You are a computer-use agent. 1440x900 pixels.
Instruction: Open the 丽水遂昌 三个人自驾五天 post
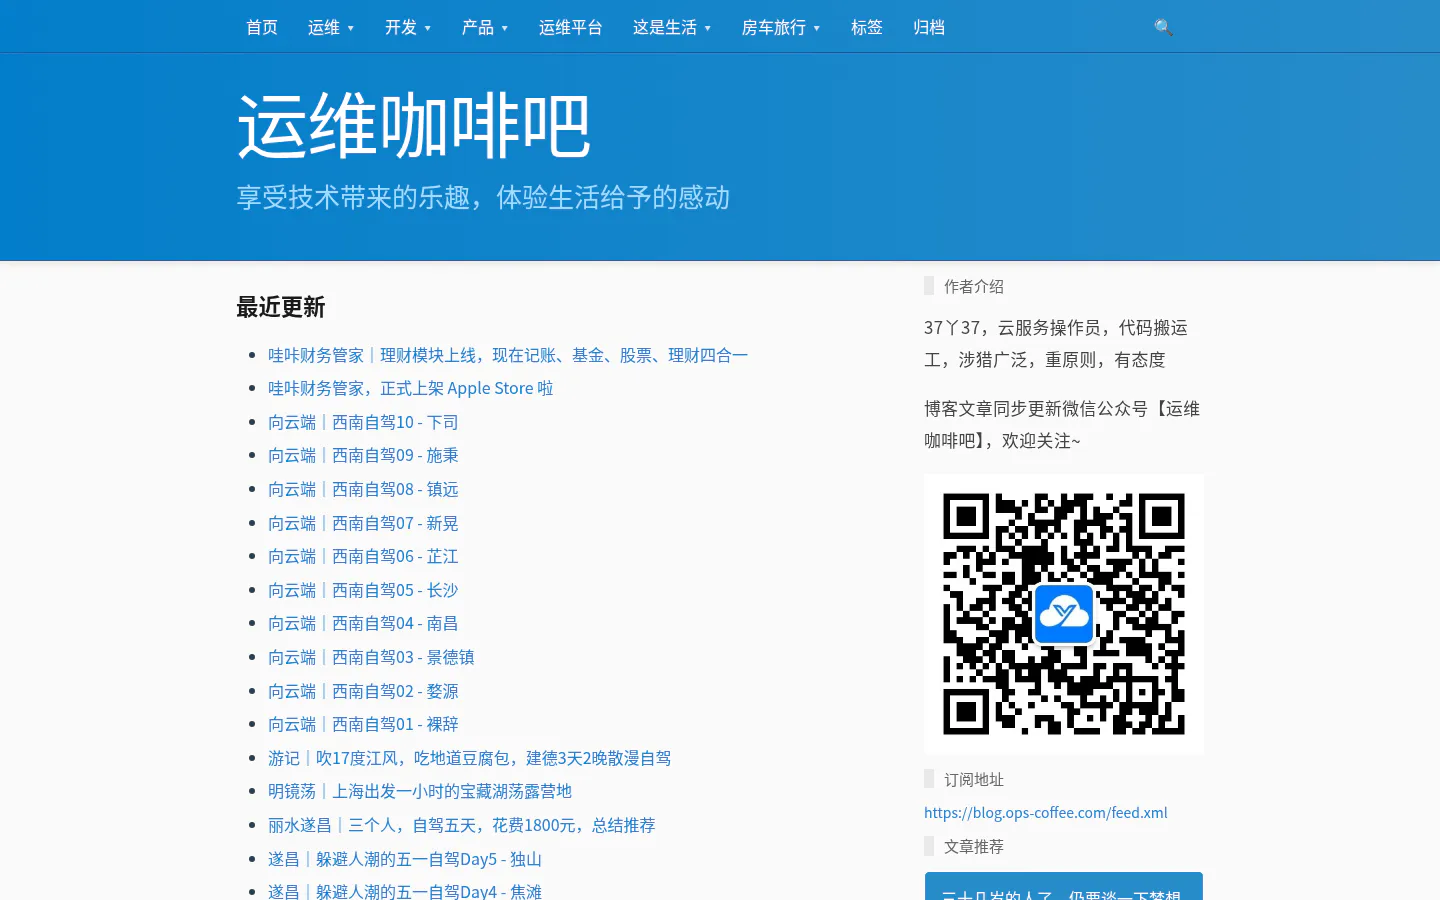coord(462,825)
